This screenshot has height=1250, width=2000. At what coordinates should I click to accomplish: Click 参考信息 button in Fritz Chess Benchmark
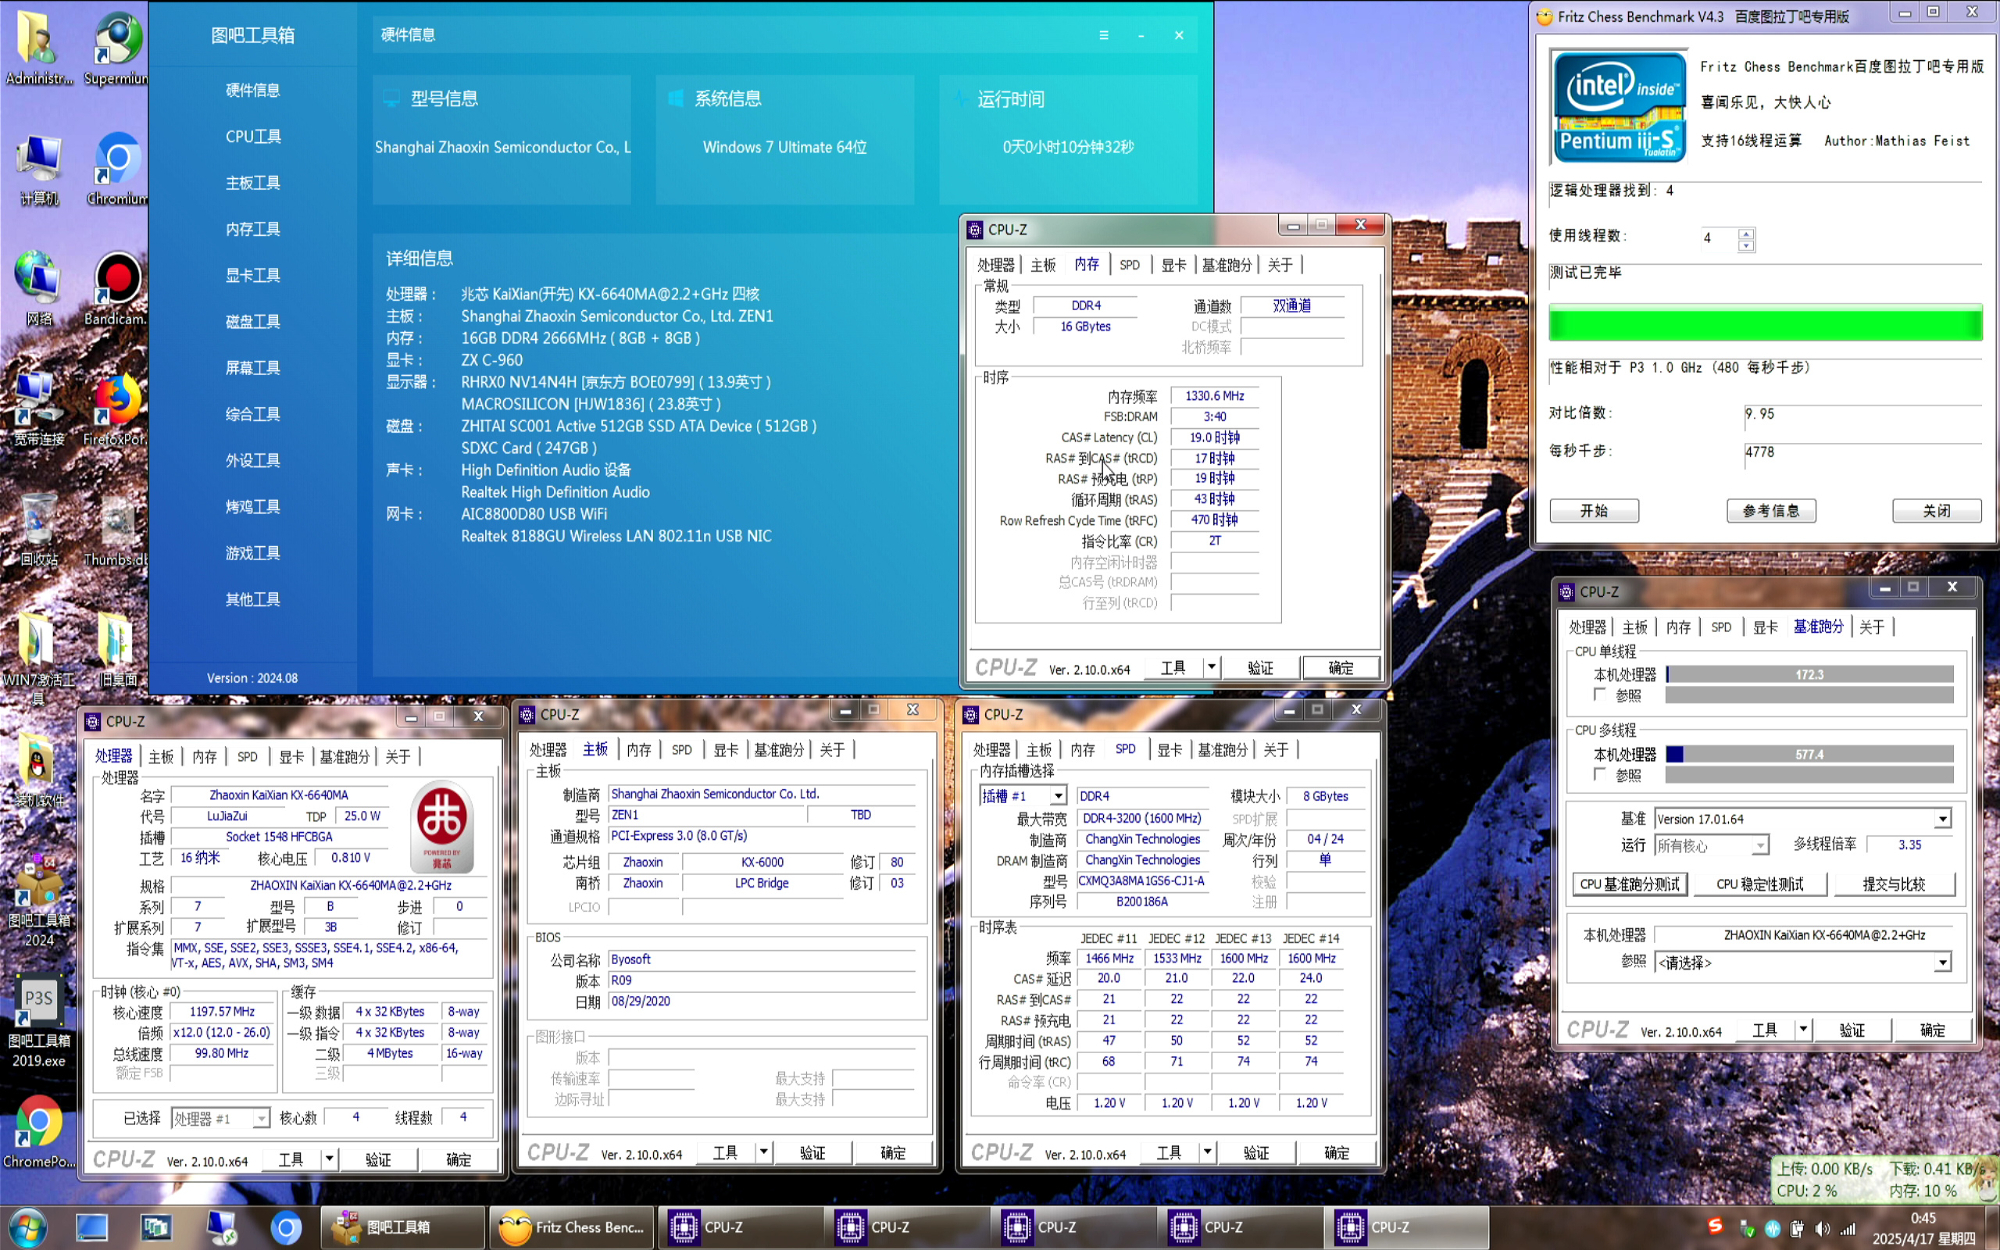[1771, 511]
